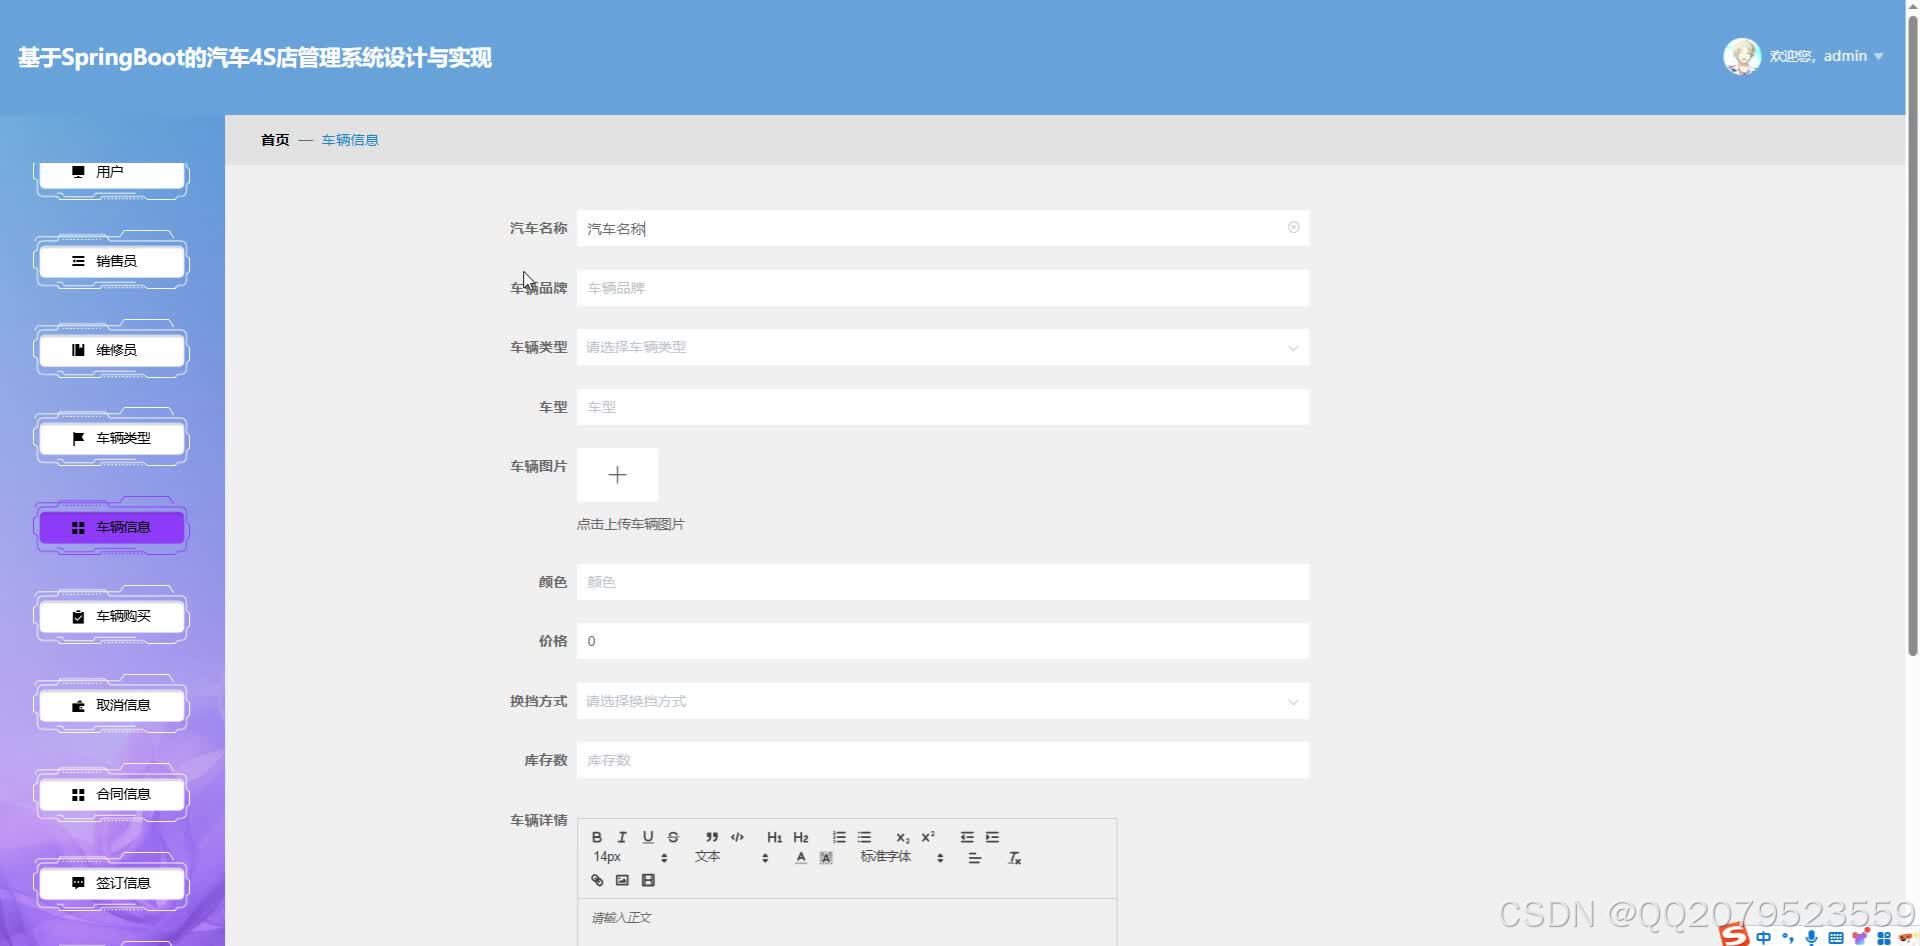Insert a bulleted list
This screenshot has width=1920, height=946.
coord(865,837)
